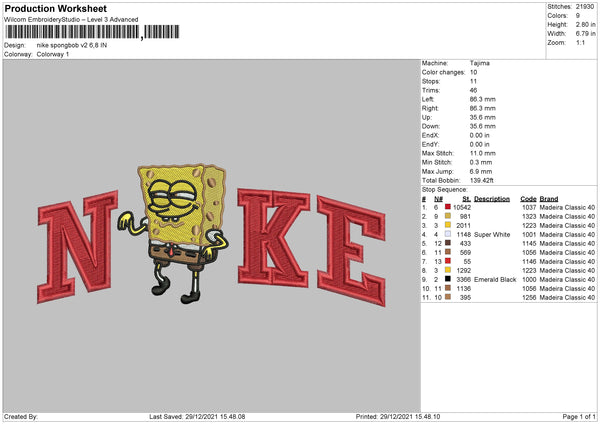This screenshot has height=424, width=600.
Task: Click the 'Up:' label
Action: click(x=427, y=117)
